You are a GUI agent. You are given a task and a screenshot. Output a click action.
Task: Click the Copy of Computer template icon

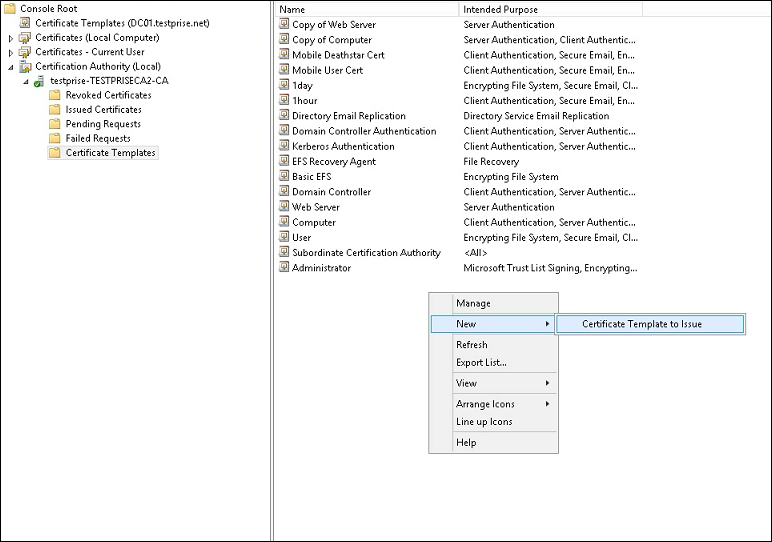pyautogui.click(x=284, y=39)
